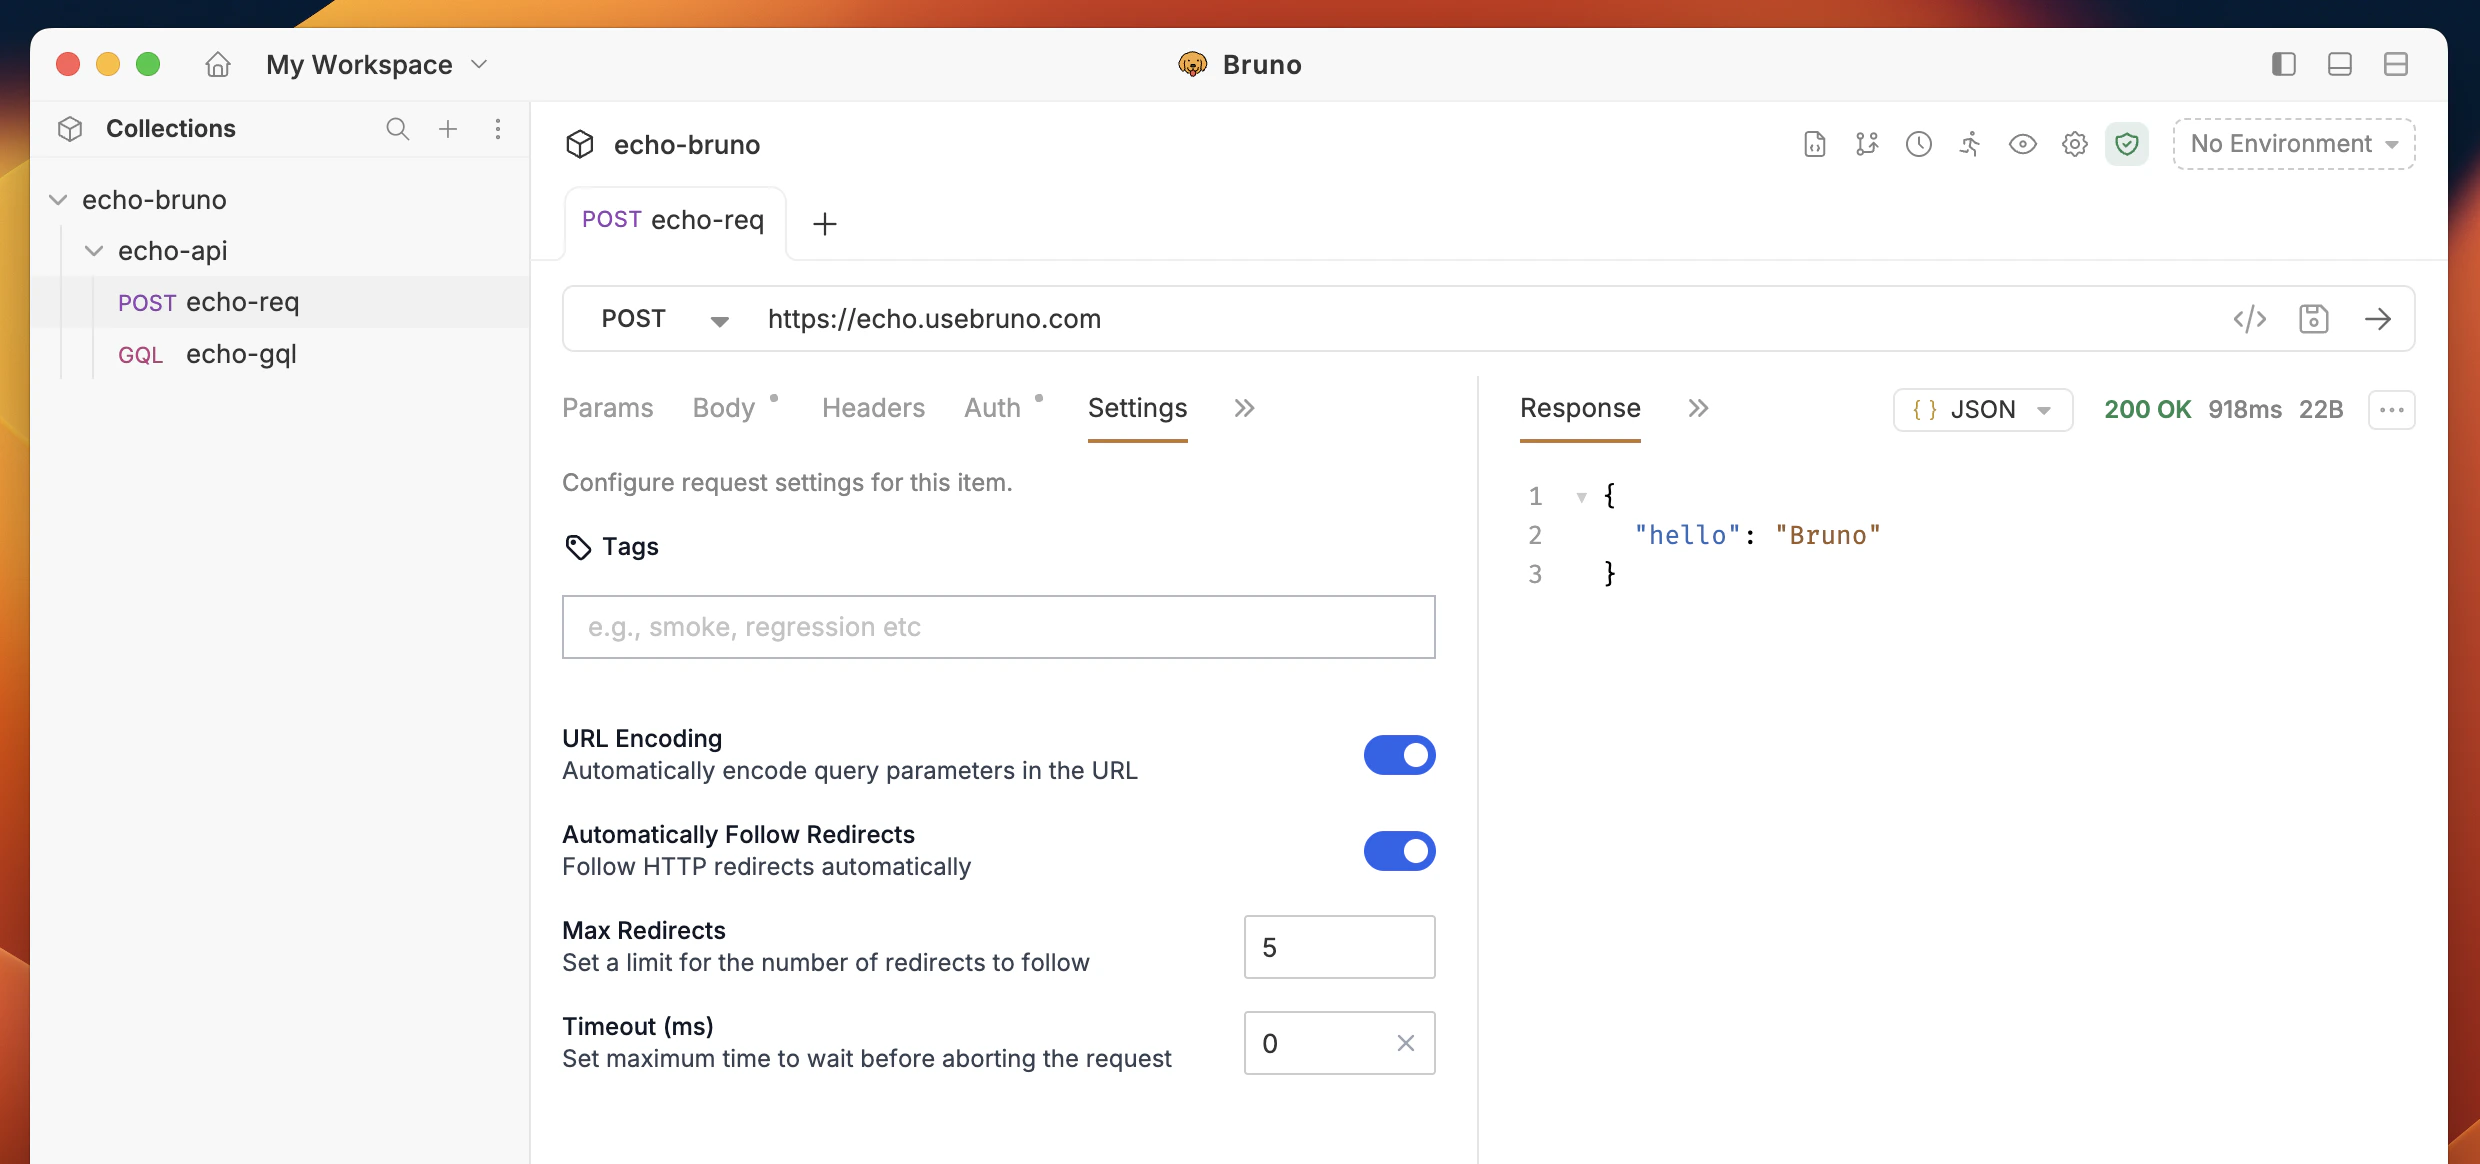Open the No Environment dropdown
The height and width of the screenshot is (1164, 2480).
click(x=2293, y=143)
